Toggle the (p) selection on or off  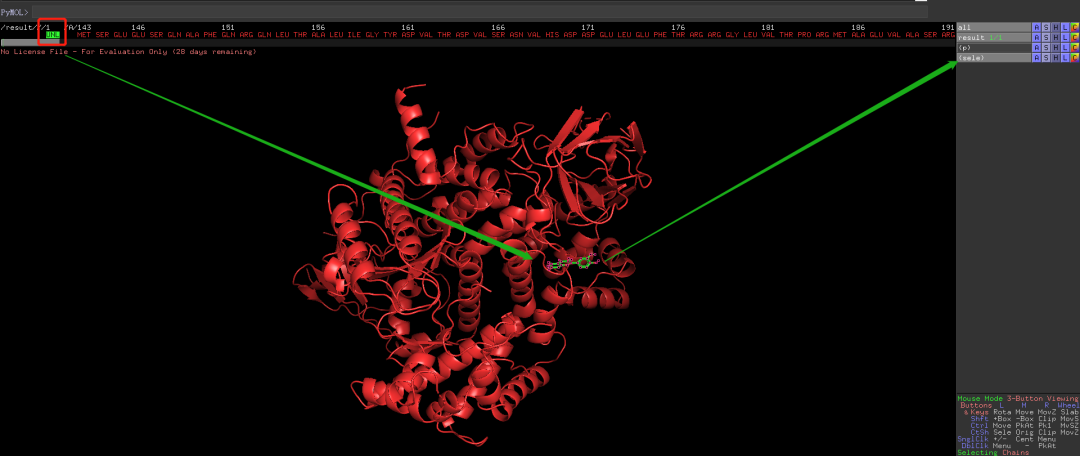[x=993, y=48]
